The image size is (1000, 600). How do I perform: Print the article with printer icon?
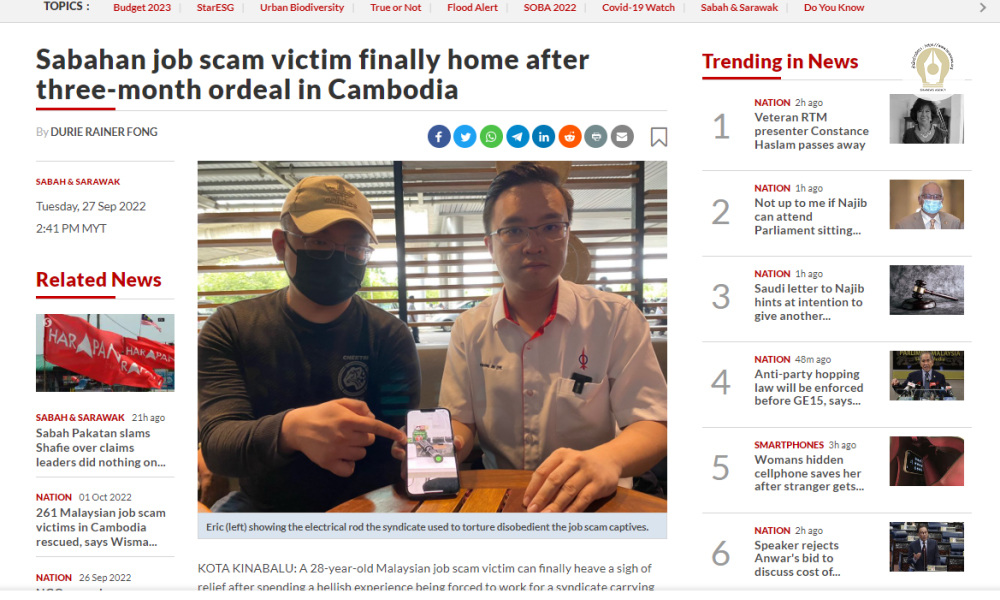click(596, 136)
